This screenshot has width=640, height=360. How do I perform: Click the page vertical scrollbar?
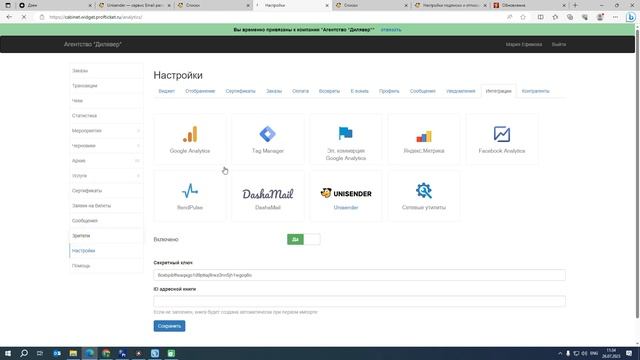coord(637,173)
